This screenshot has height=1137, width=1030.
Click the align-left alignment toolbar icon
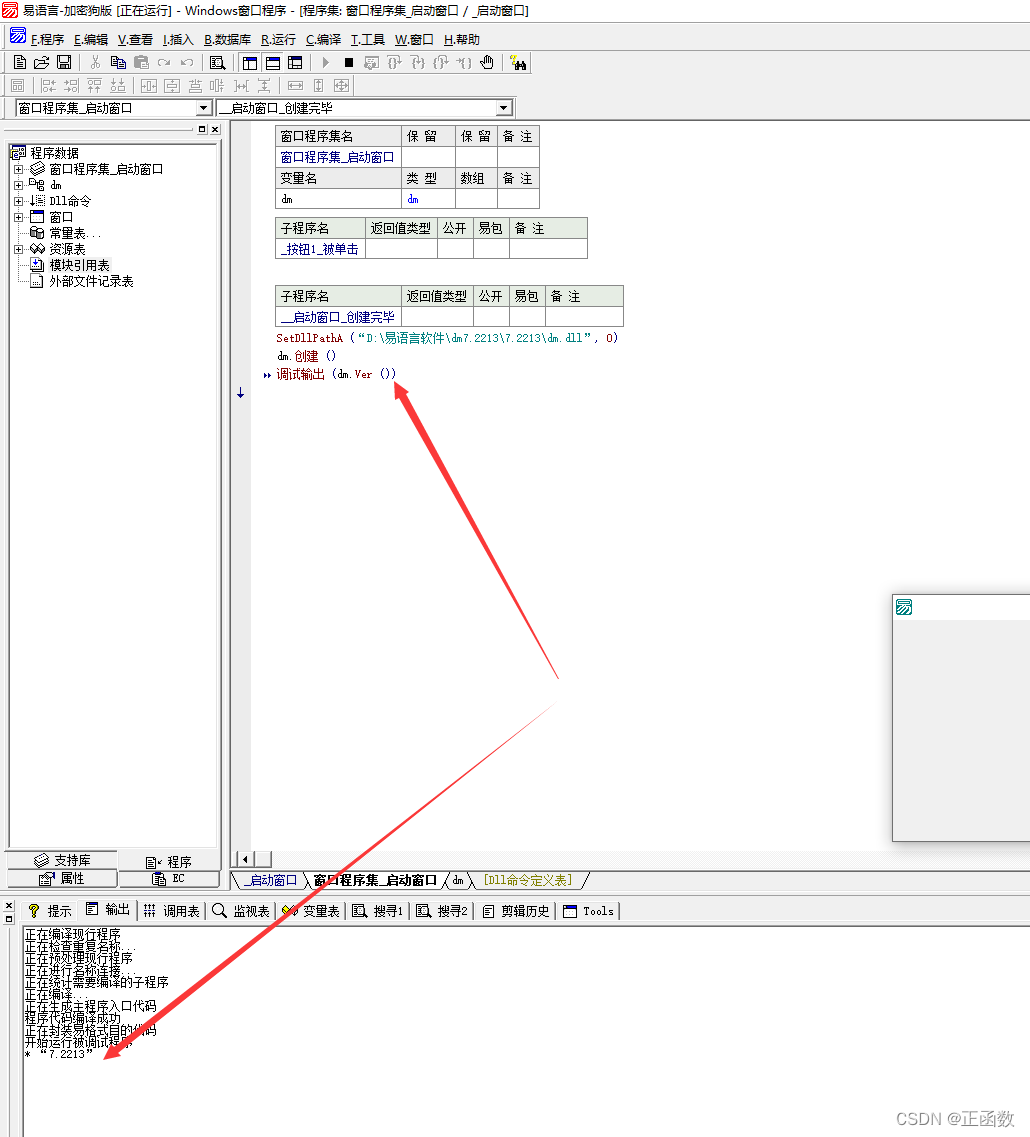tap(49, 86)
